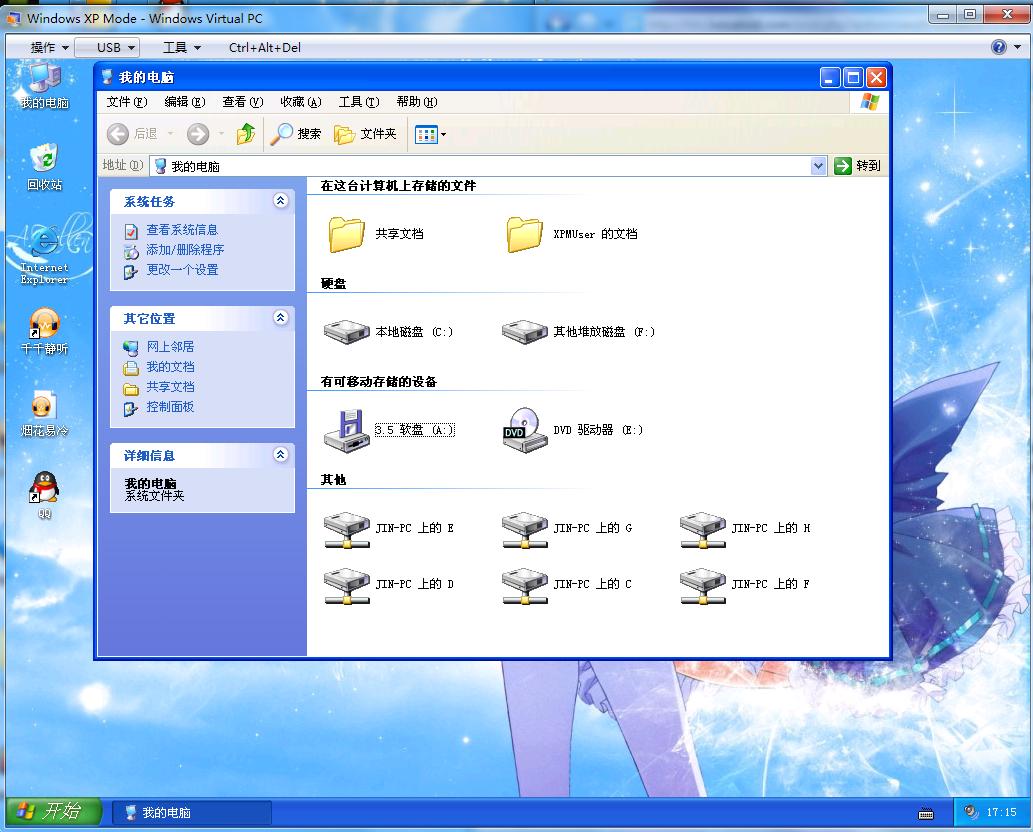1033x832 pixels.
Task: Collapse the 系统任务 panel
Action: 281,200
